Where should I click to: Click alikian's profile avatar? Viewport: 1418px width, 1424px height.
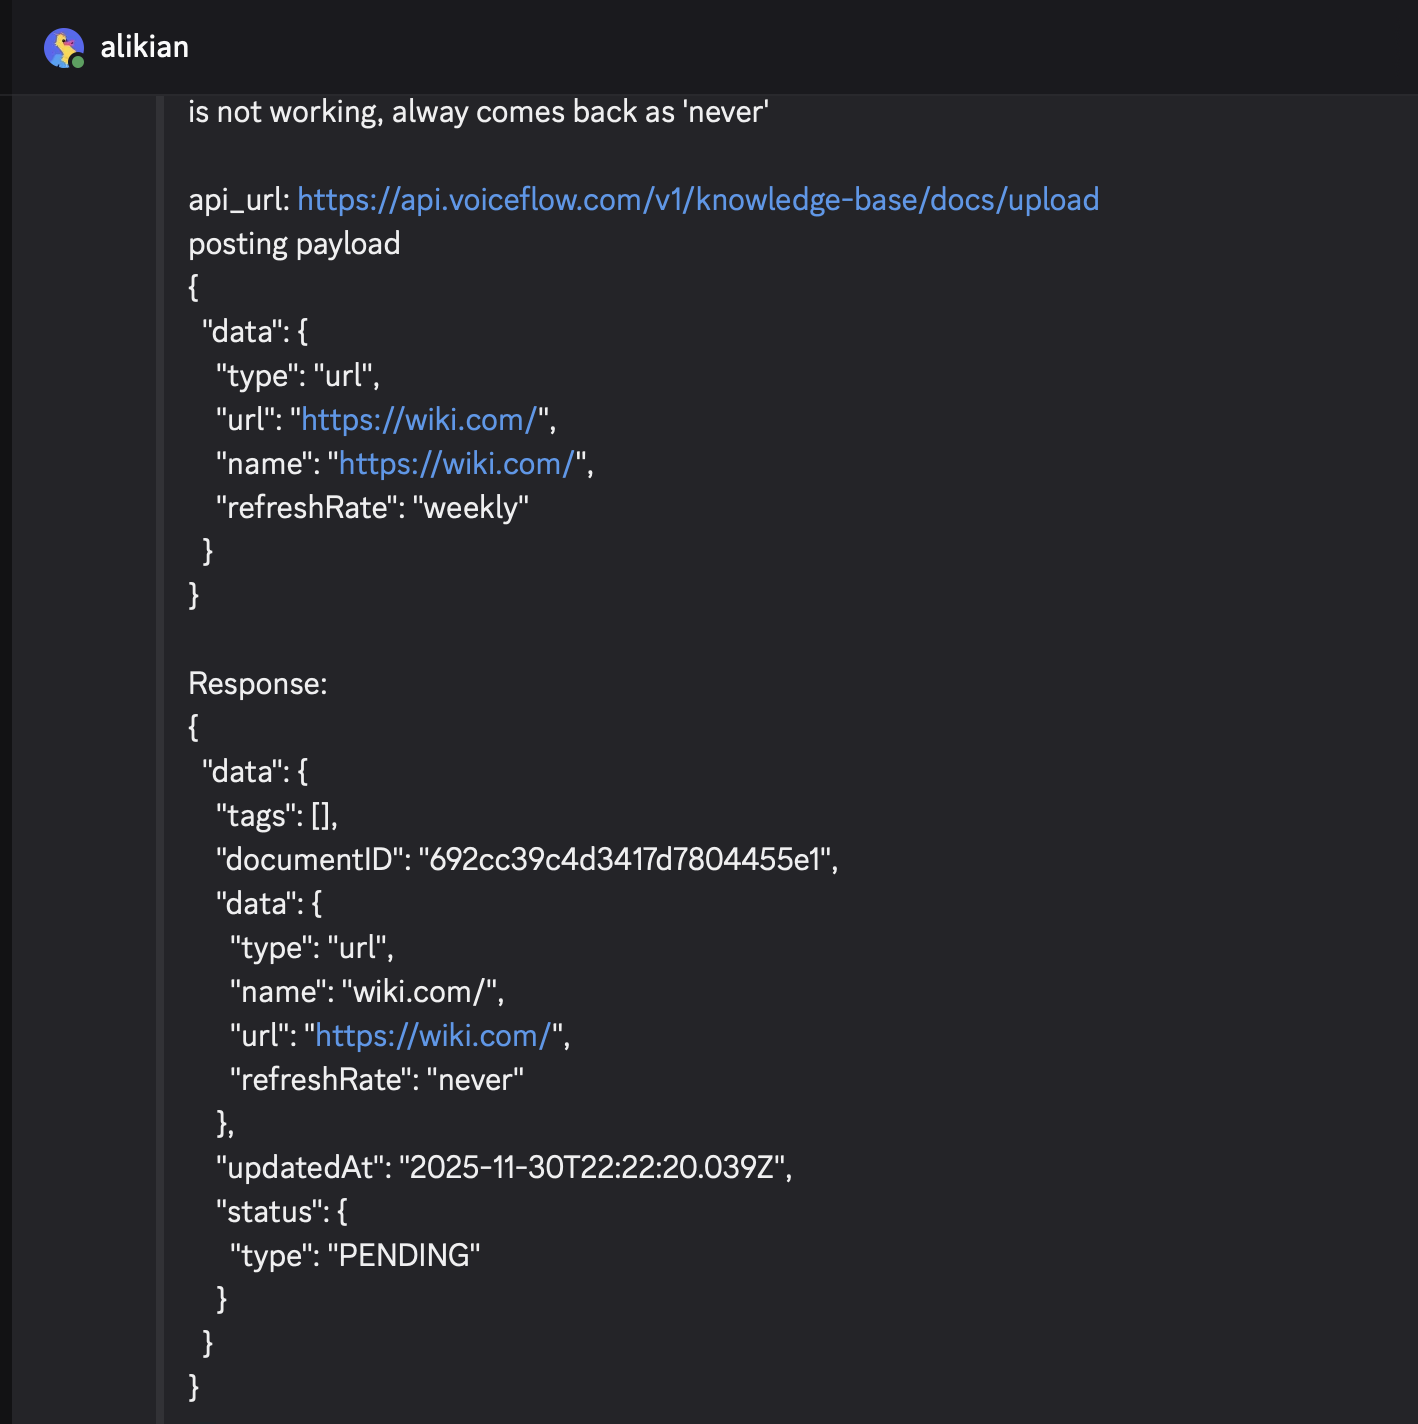(63, 47)
